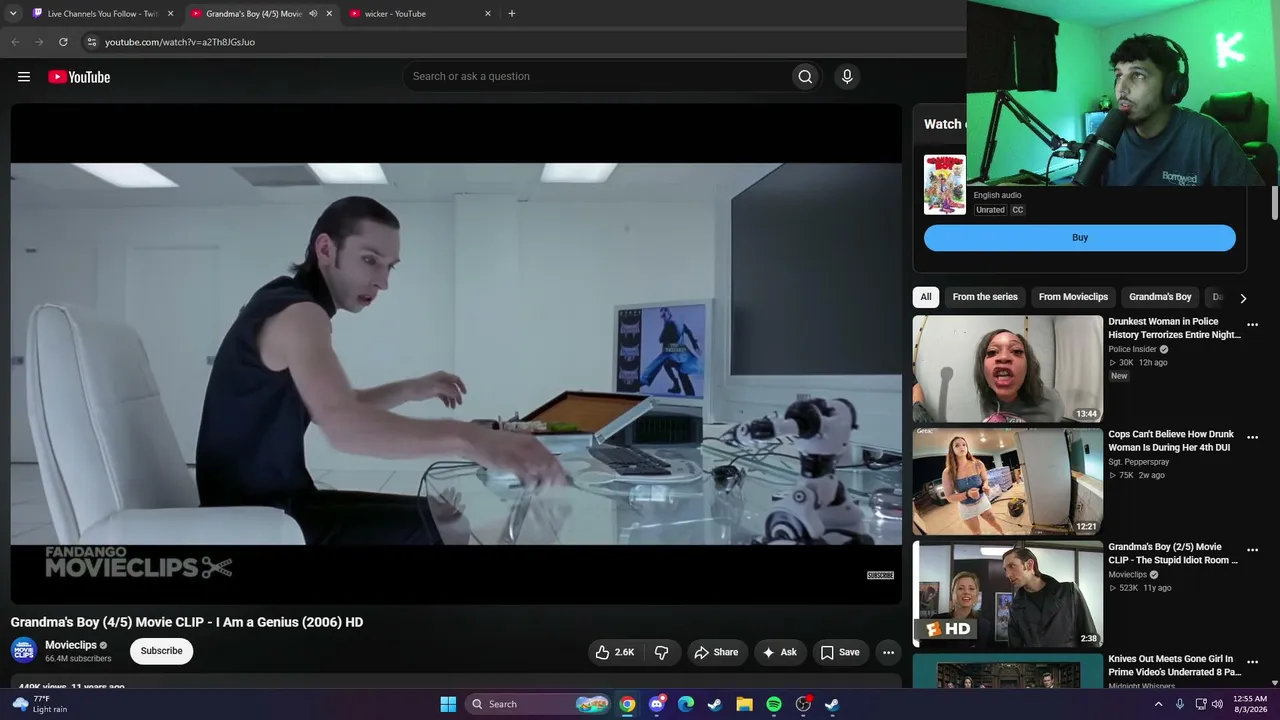The width and height of the screenshot is (1280, 720).
Task: Open options for Drunkest Woman in Police video
Action: click(x=1252, y=325)
